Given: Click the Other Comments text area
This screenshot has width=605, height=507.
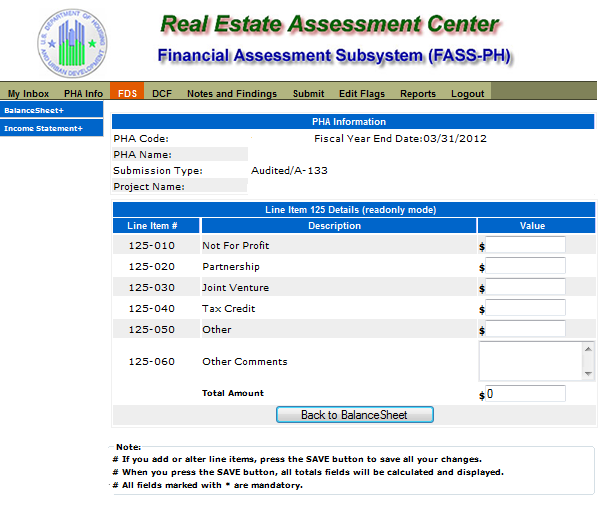Looking at the screenshot, I should [x=531, y=361].
